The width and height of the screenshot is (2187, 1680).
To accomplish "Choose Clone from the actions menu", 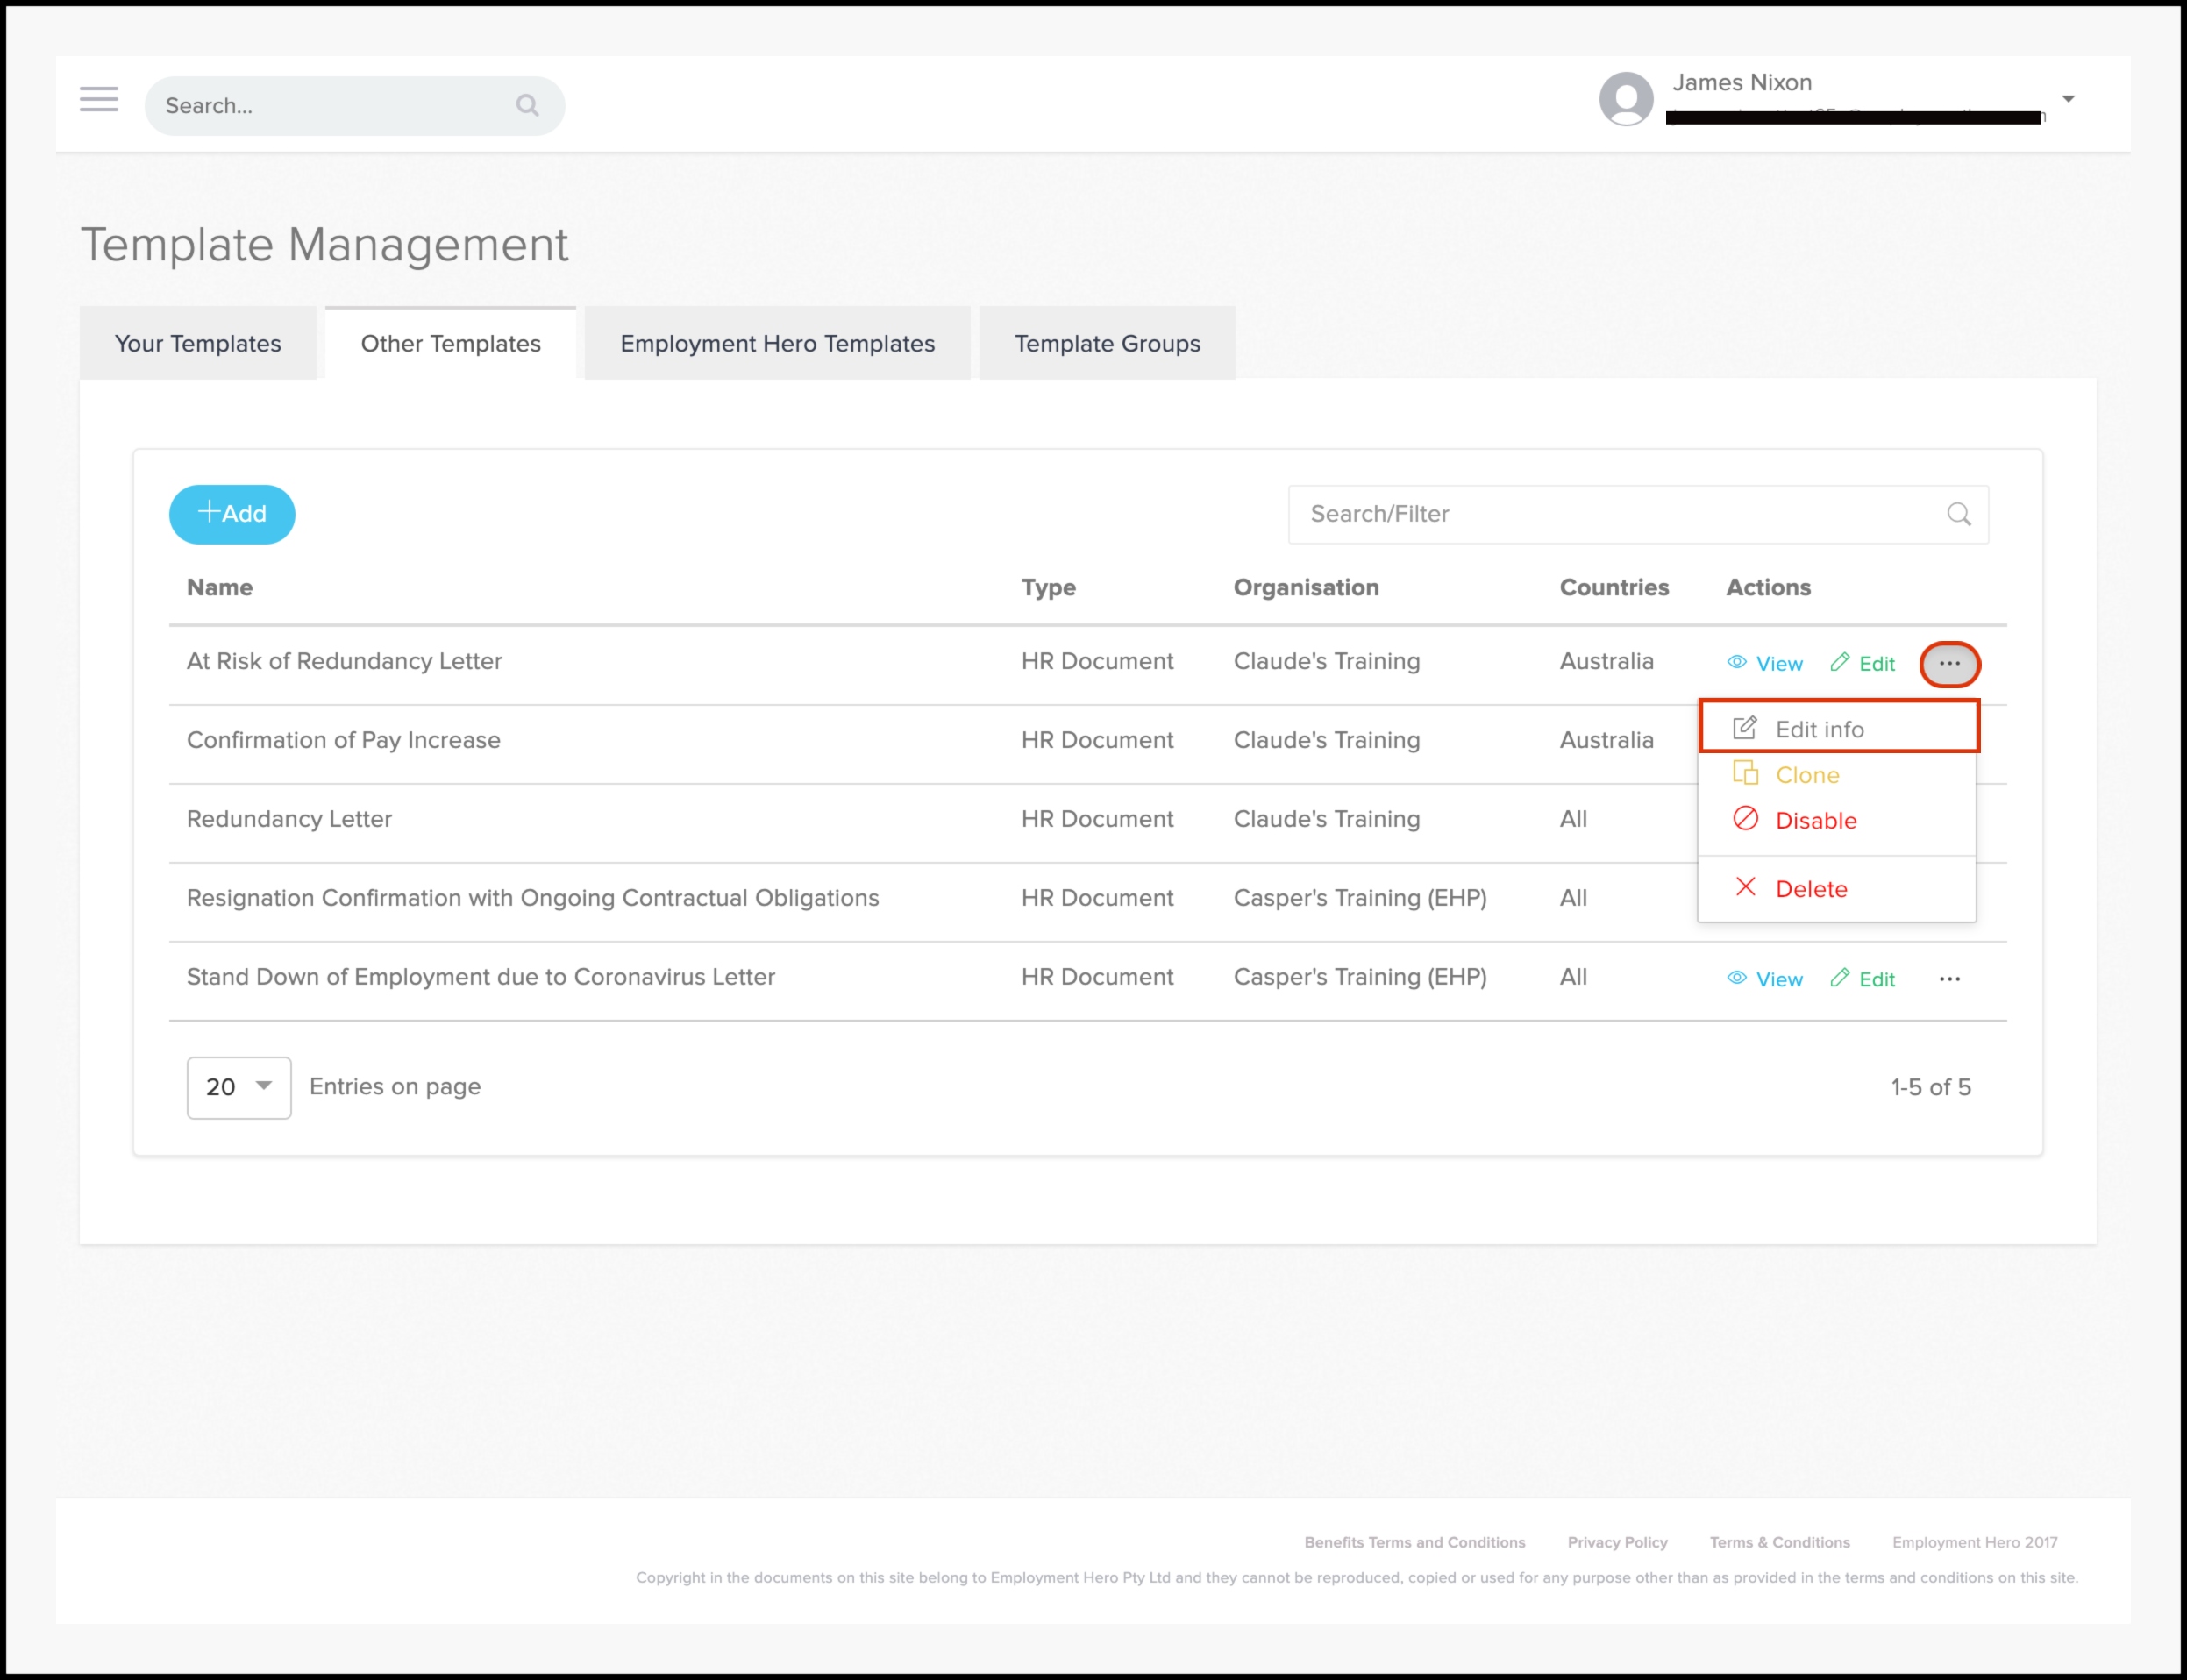I will pos(1806,775).
